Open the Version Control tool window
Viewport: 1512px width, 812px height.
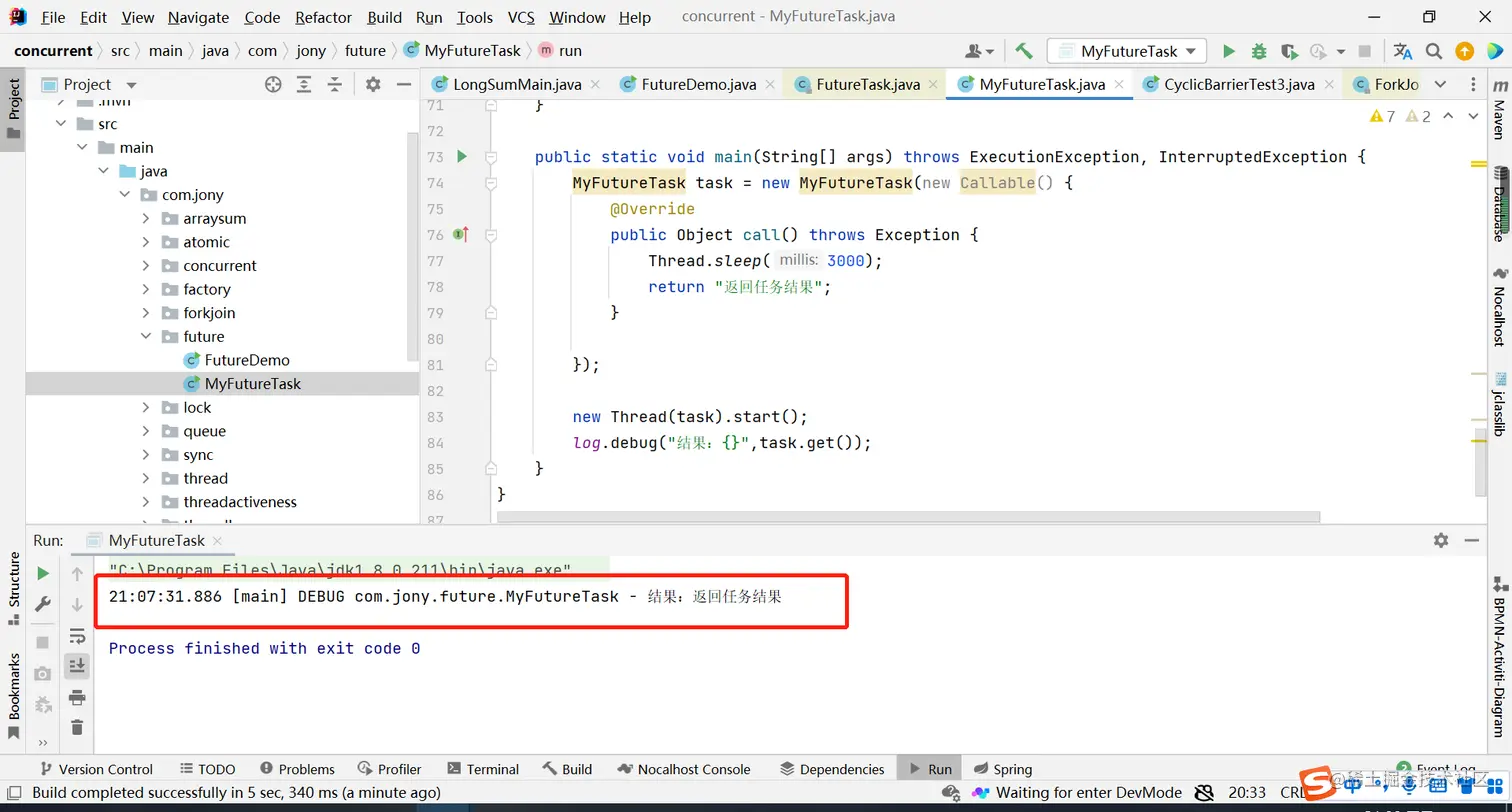95,769
